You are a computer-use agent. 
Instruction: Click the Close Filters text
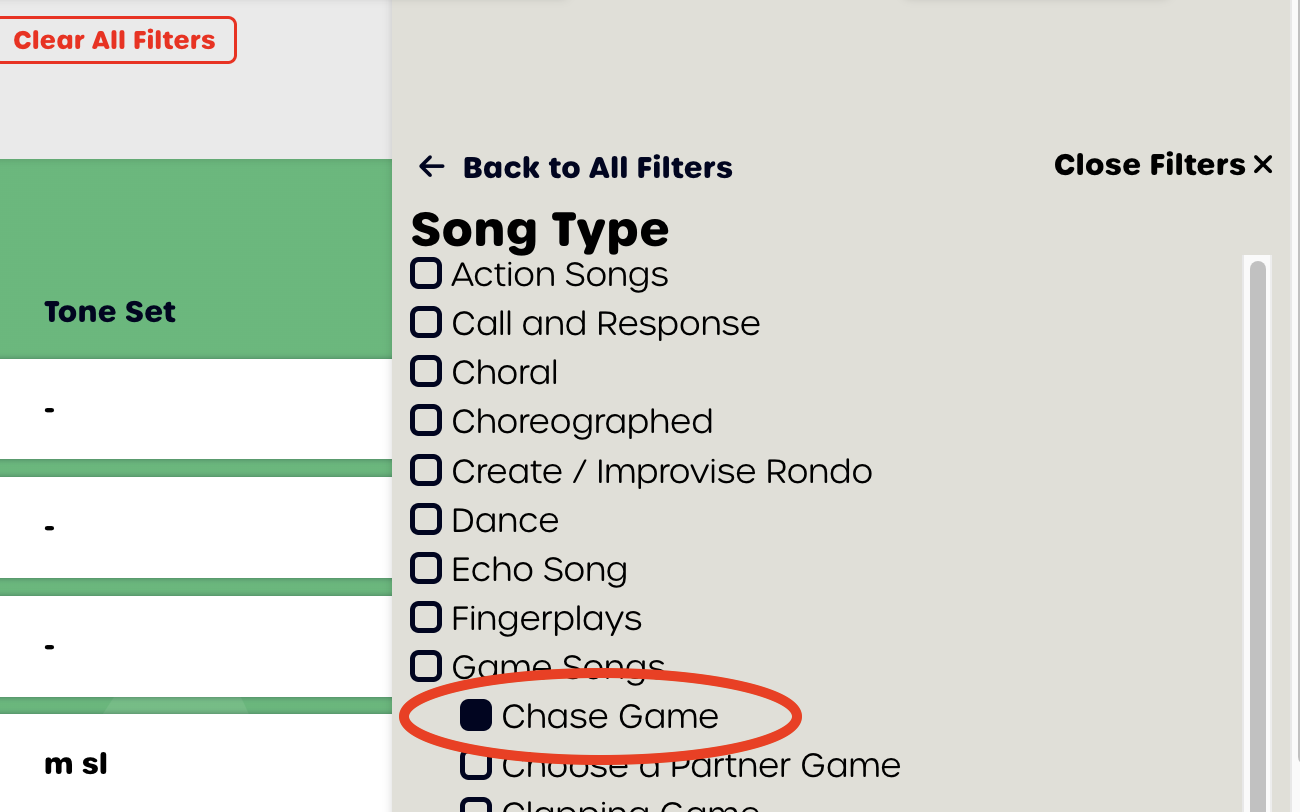pos(1149,165)
